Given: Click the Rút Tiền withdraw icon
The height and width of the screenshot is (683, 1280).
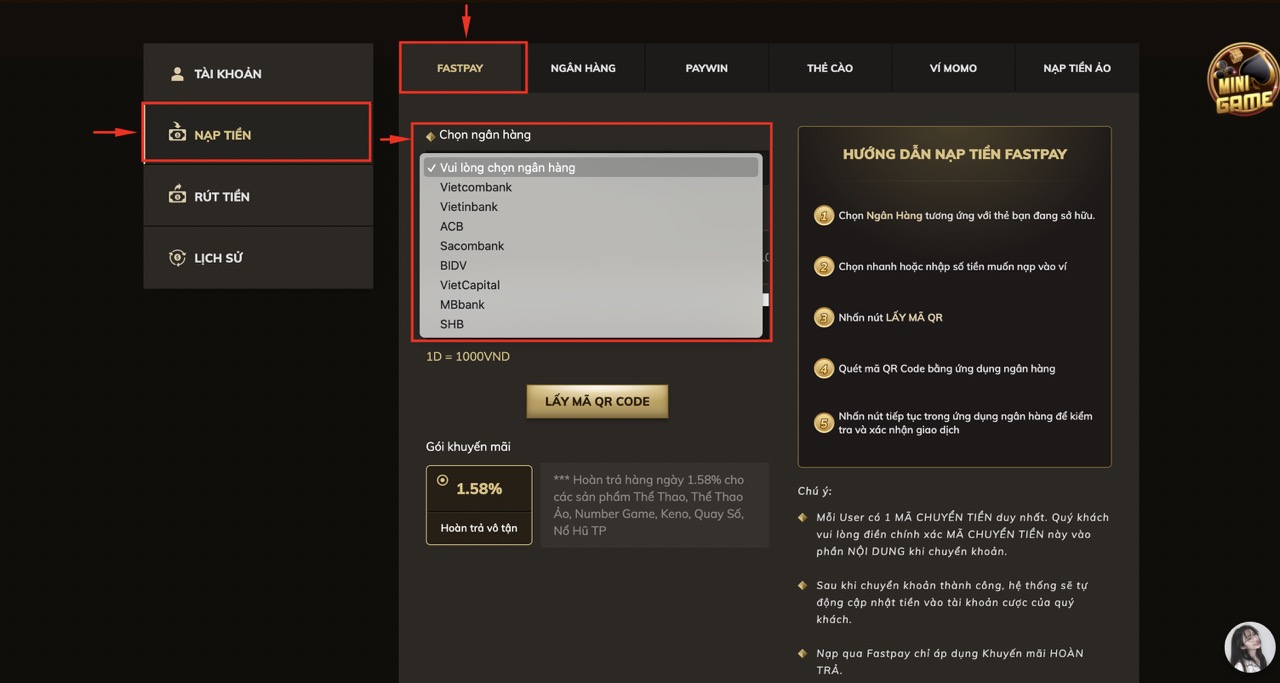Looking at the screenshot, I should point(177,195).
